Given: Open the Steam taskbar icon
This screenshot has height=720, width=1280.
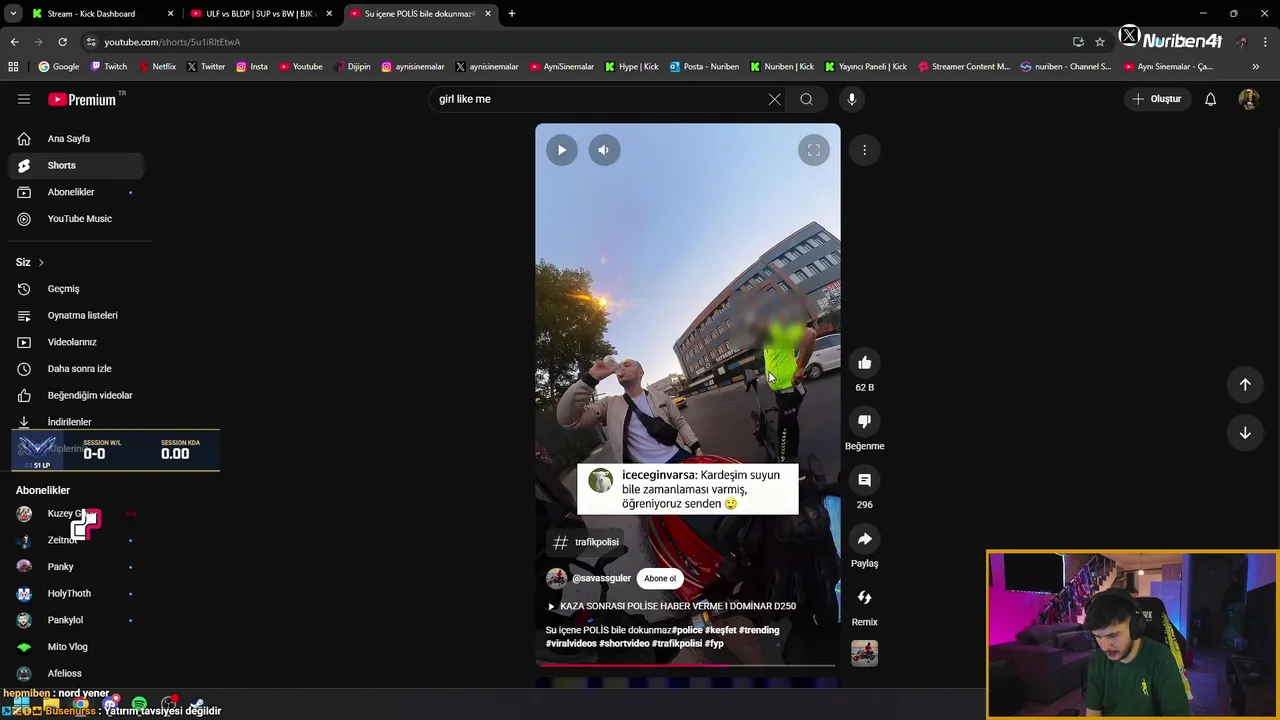Looking at the screenshot, I should (199, 704).
